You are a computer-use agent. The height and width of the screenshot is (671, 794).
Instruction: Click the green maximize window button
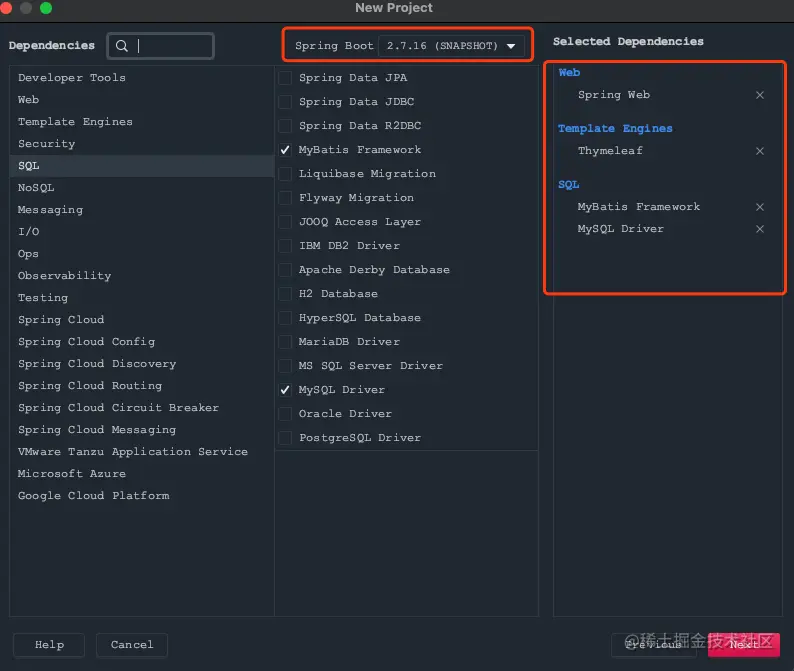pyautogui.click(x=46, y=8)
